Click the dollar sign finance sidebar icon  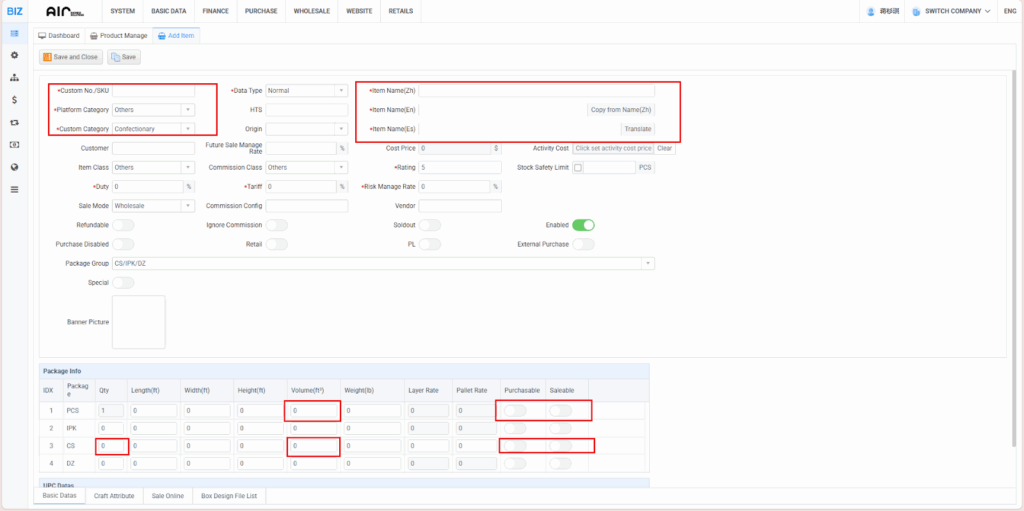[x=14, y=100]
